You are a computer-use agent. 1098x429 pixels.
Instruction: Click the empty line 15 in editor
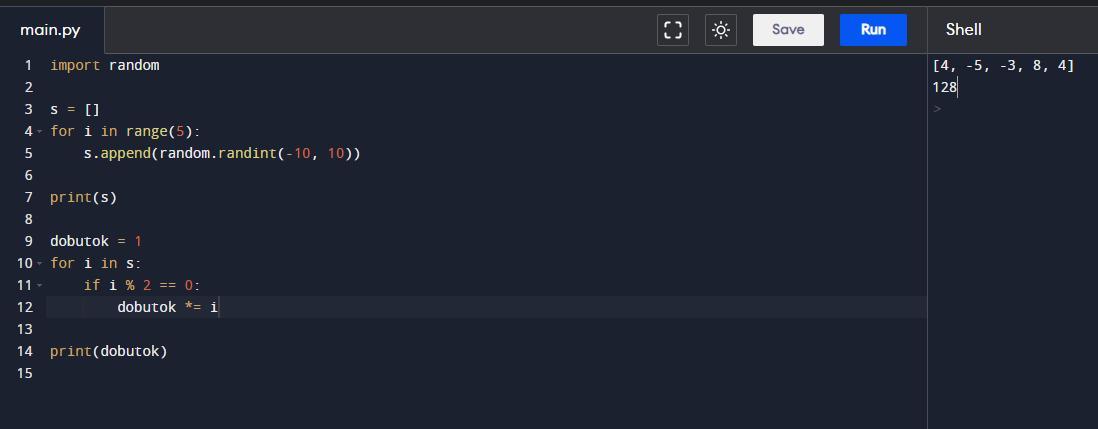[x=487, y=373]
